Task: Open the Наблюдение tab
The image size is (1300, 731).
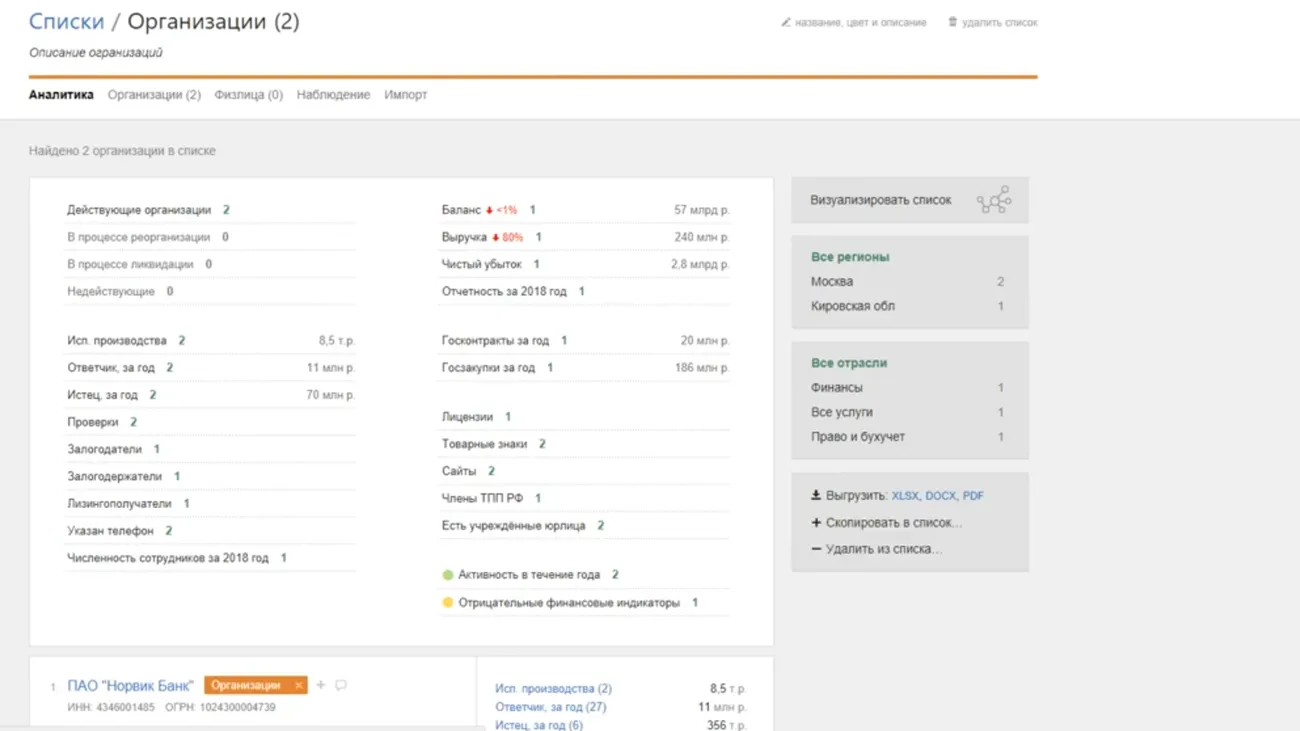Action: 333,95
